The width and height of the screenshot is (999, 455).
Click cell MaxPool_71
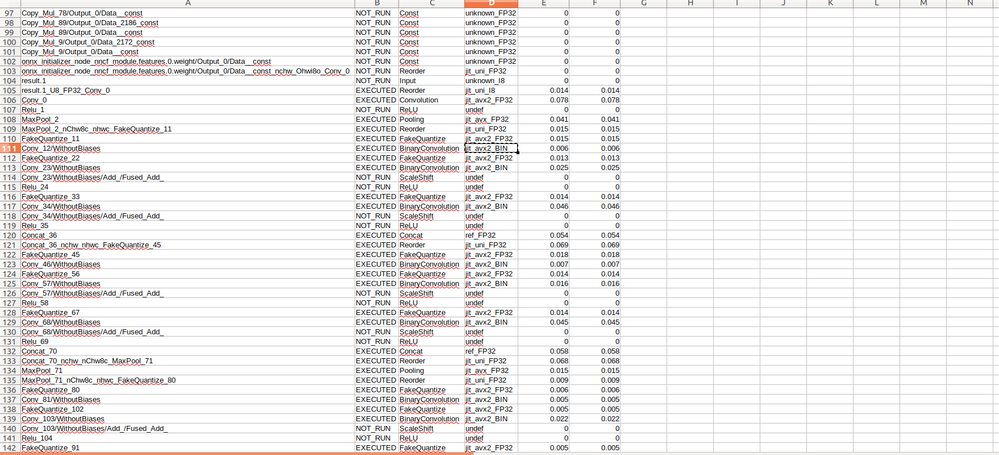pyautogui.click(x=187, y=370)
